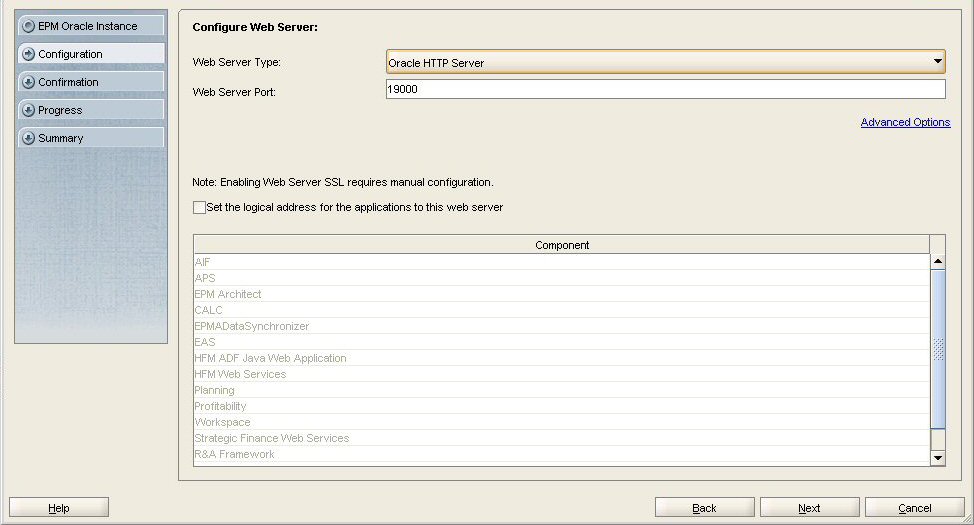Screen dimensions: 974x525
Task: Click the component list scrollbar thumb
Action: (x=938, y=349)
